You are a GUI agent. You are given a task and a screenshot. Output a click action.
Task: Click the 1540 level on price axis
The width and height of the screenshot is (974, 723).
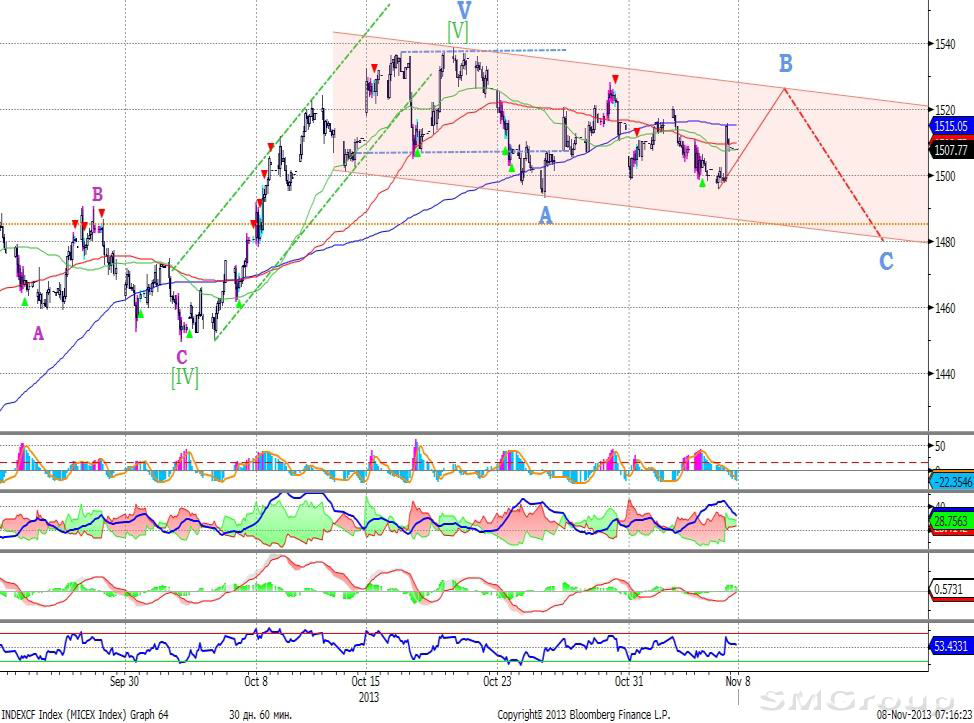pos(946,43)
